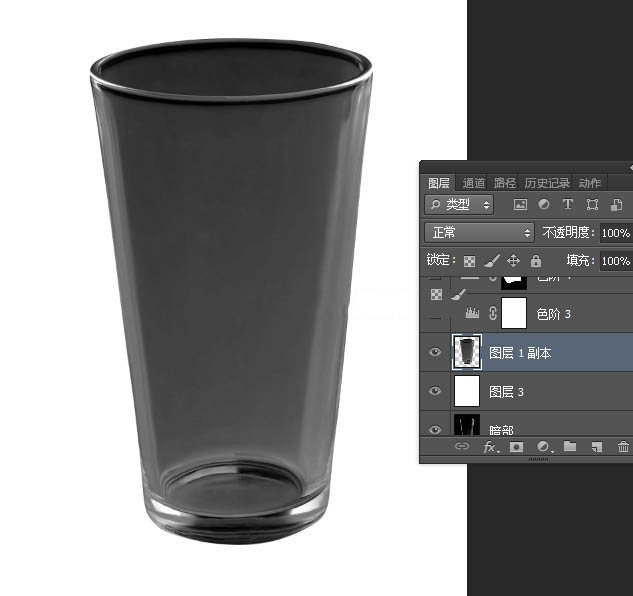This screenshot has height=596, width=633.
Task: Select the layer named 色阶 3
Action: (x=553, y=314)
